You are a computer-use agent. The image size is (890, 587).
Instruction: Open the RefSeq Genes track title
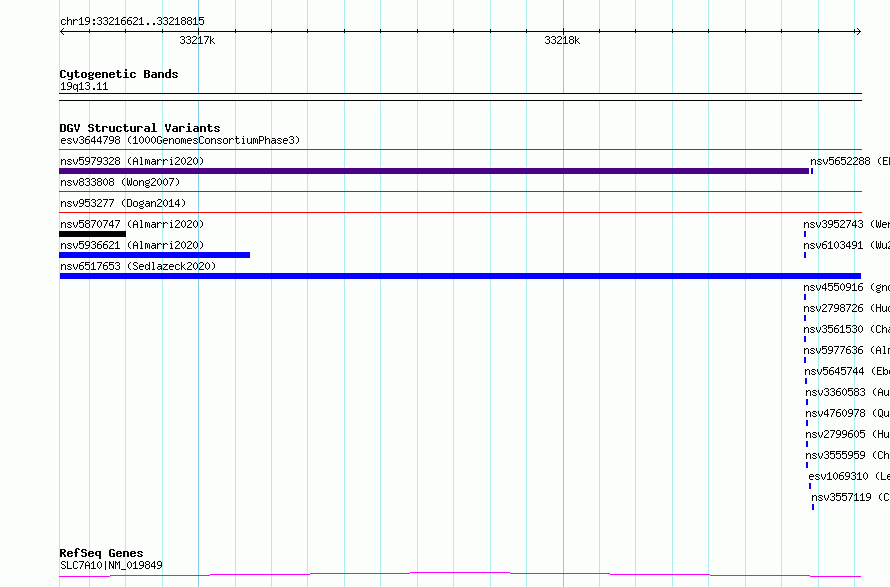pos(101,553)
